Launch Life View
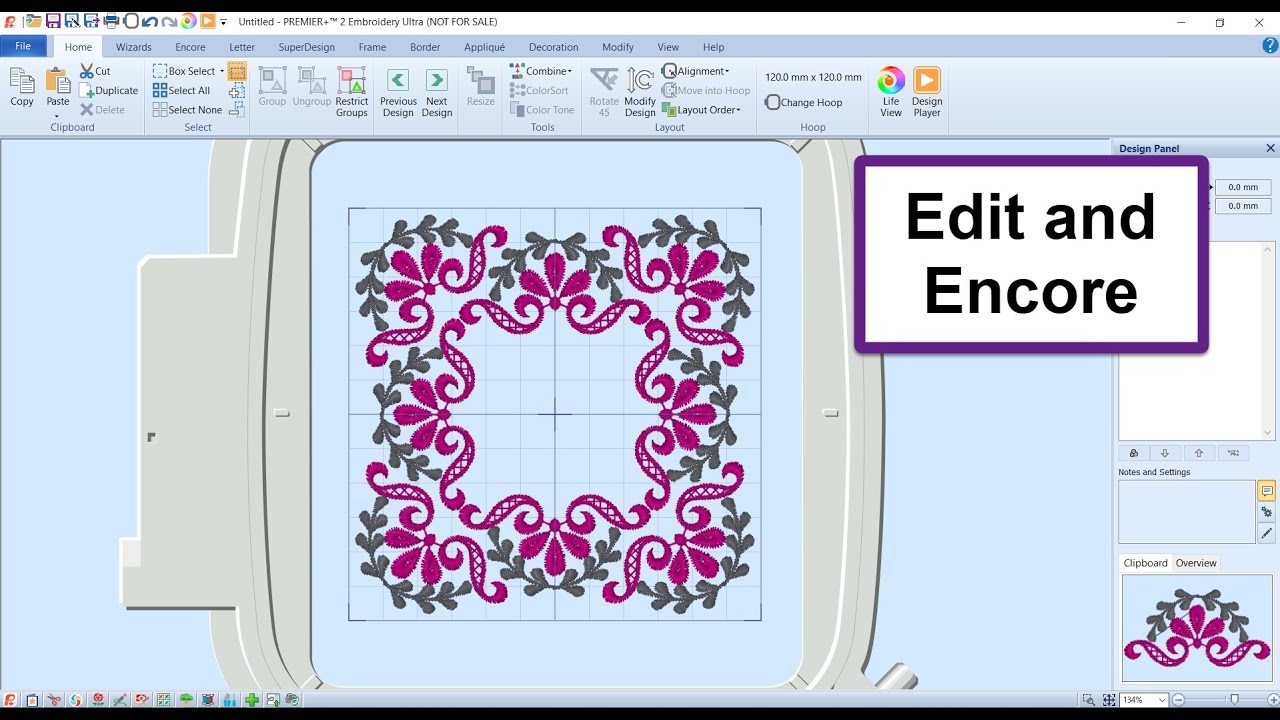 point(891,93)
